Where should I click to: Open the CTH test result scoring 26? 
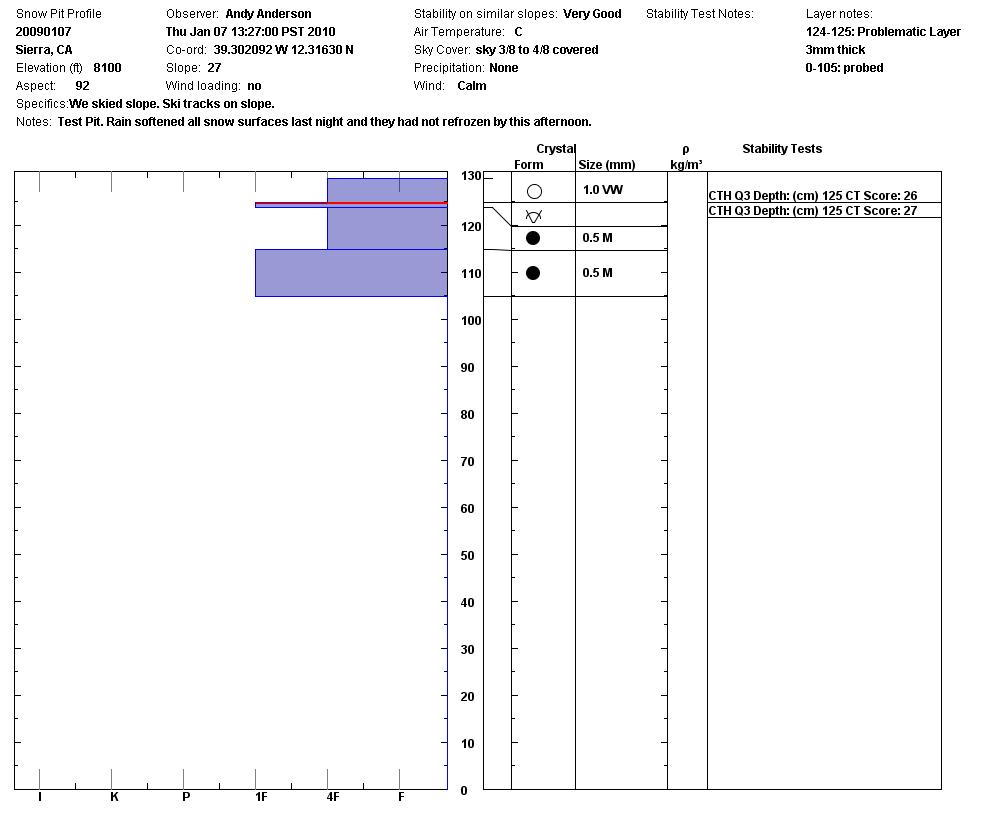point(812,196)
